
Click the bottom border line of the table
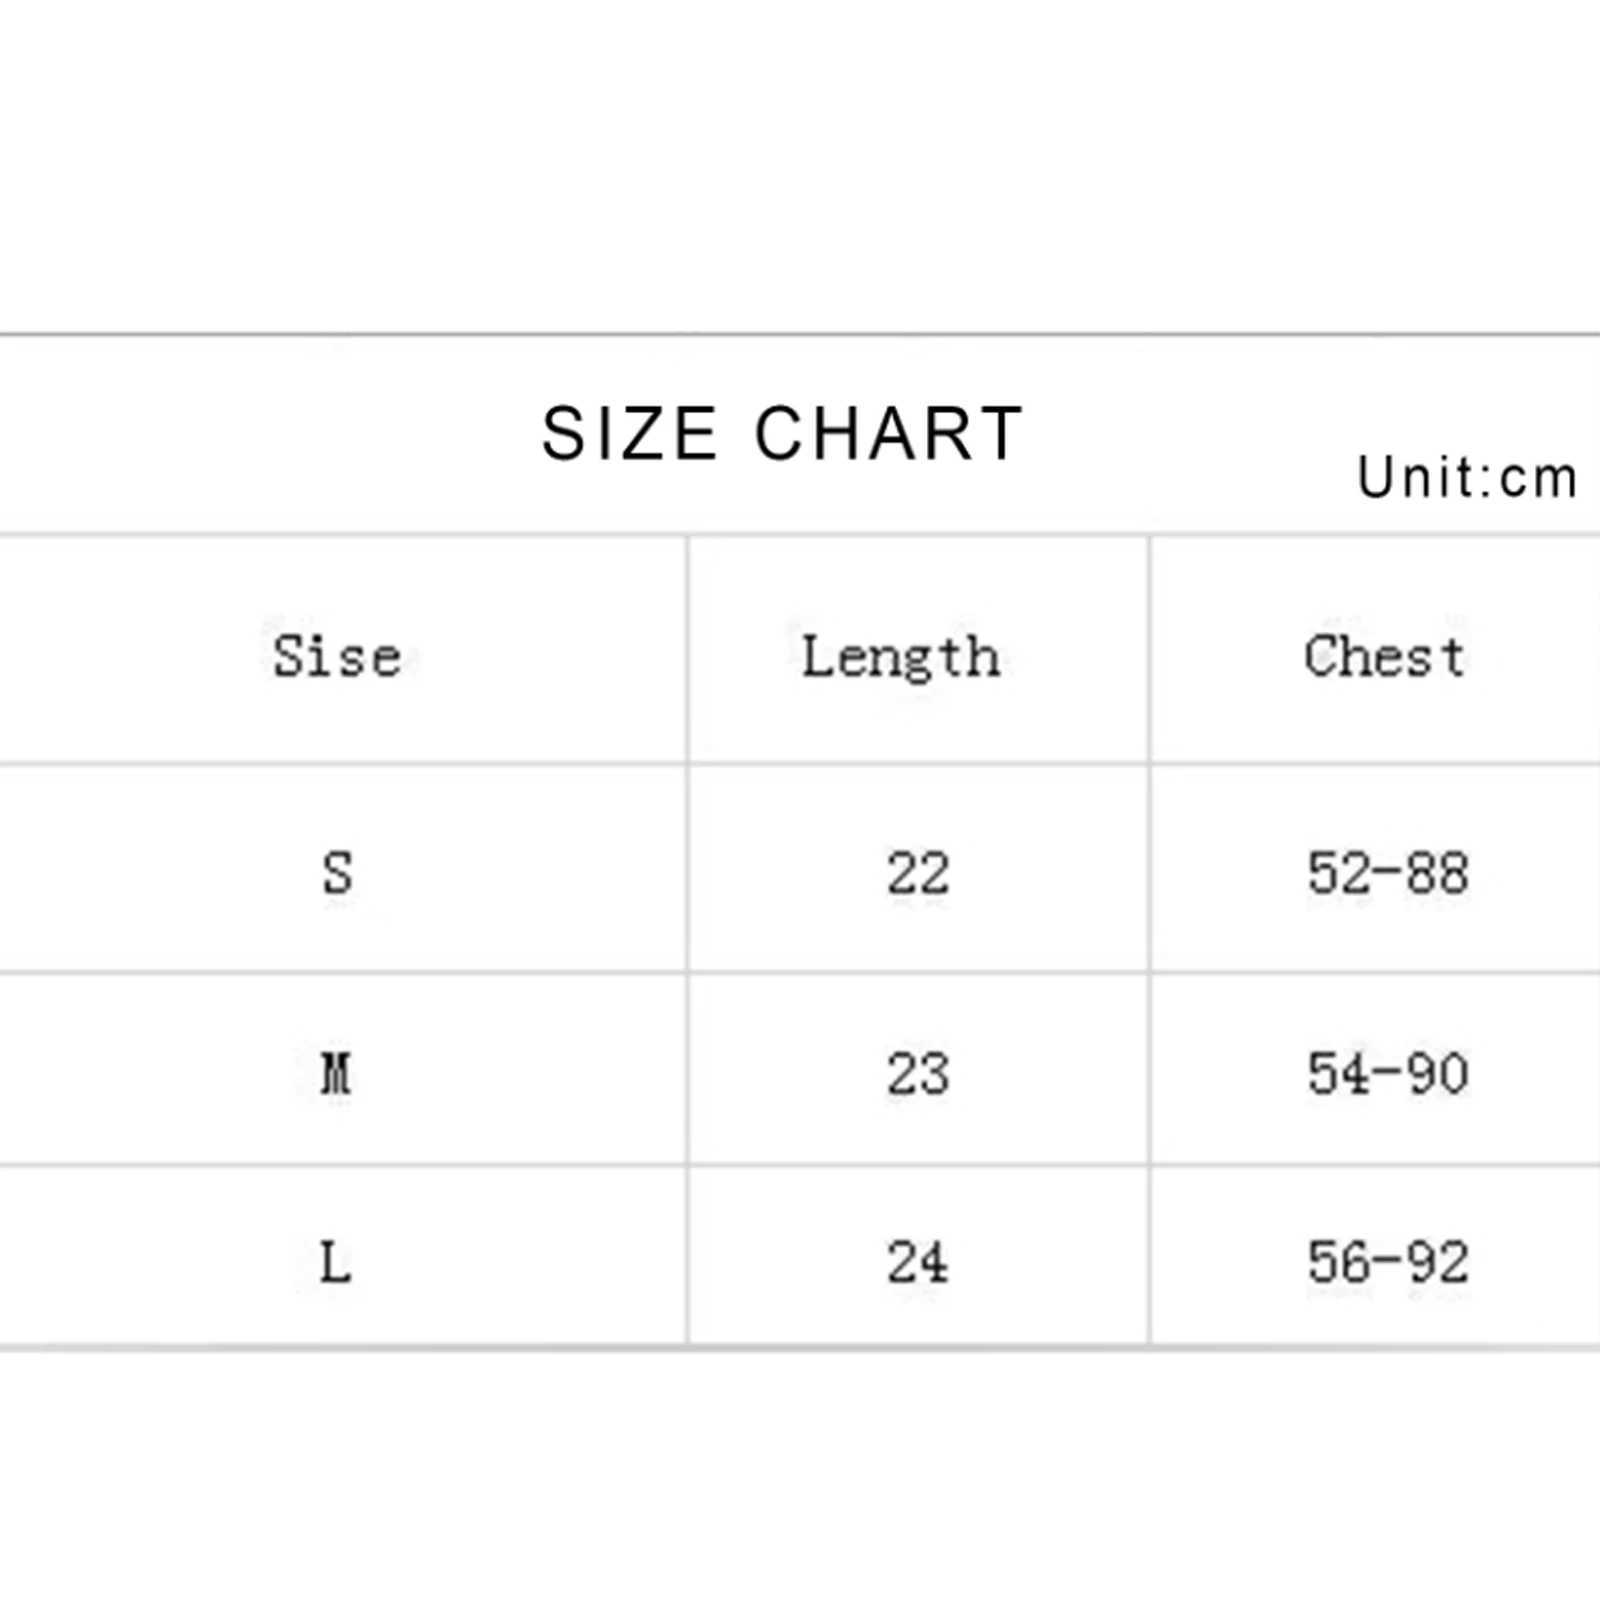click(800, 1348)
